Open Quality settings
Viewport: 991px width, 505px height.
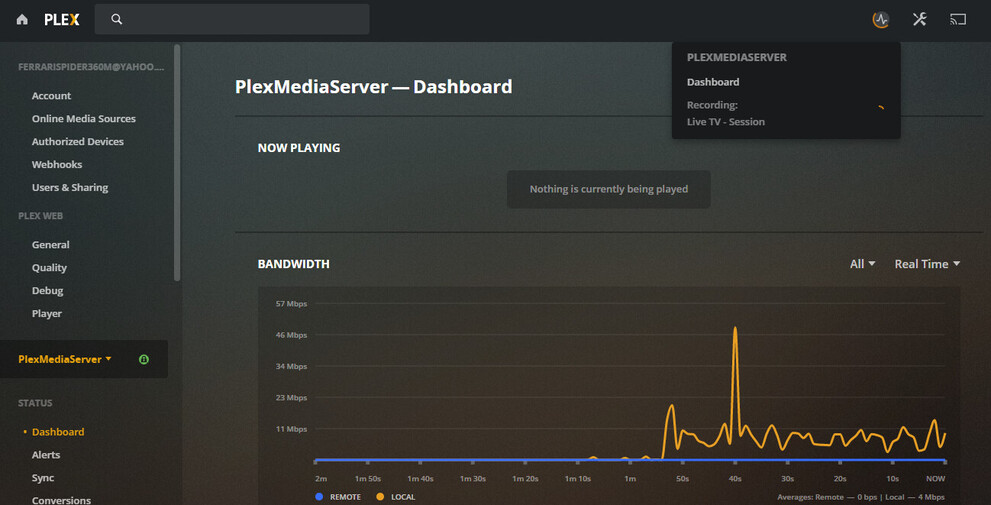point(49,268)
